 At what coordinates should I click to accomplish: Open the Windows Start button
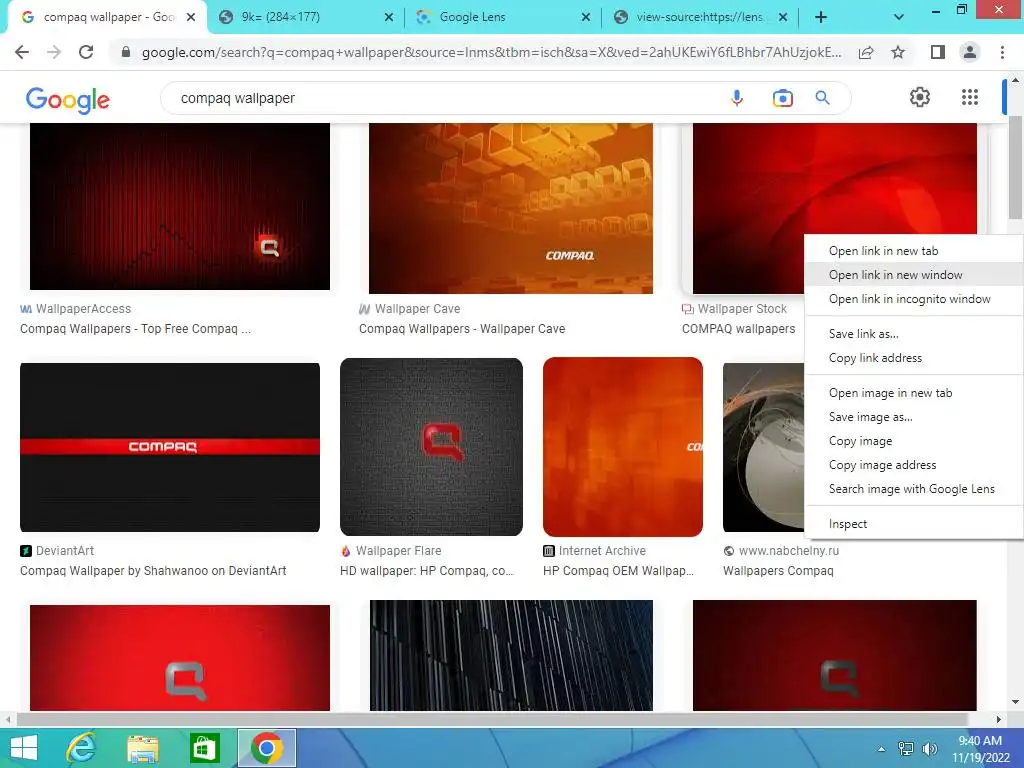24,748
